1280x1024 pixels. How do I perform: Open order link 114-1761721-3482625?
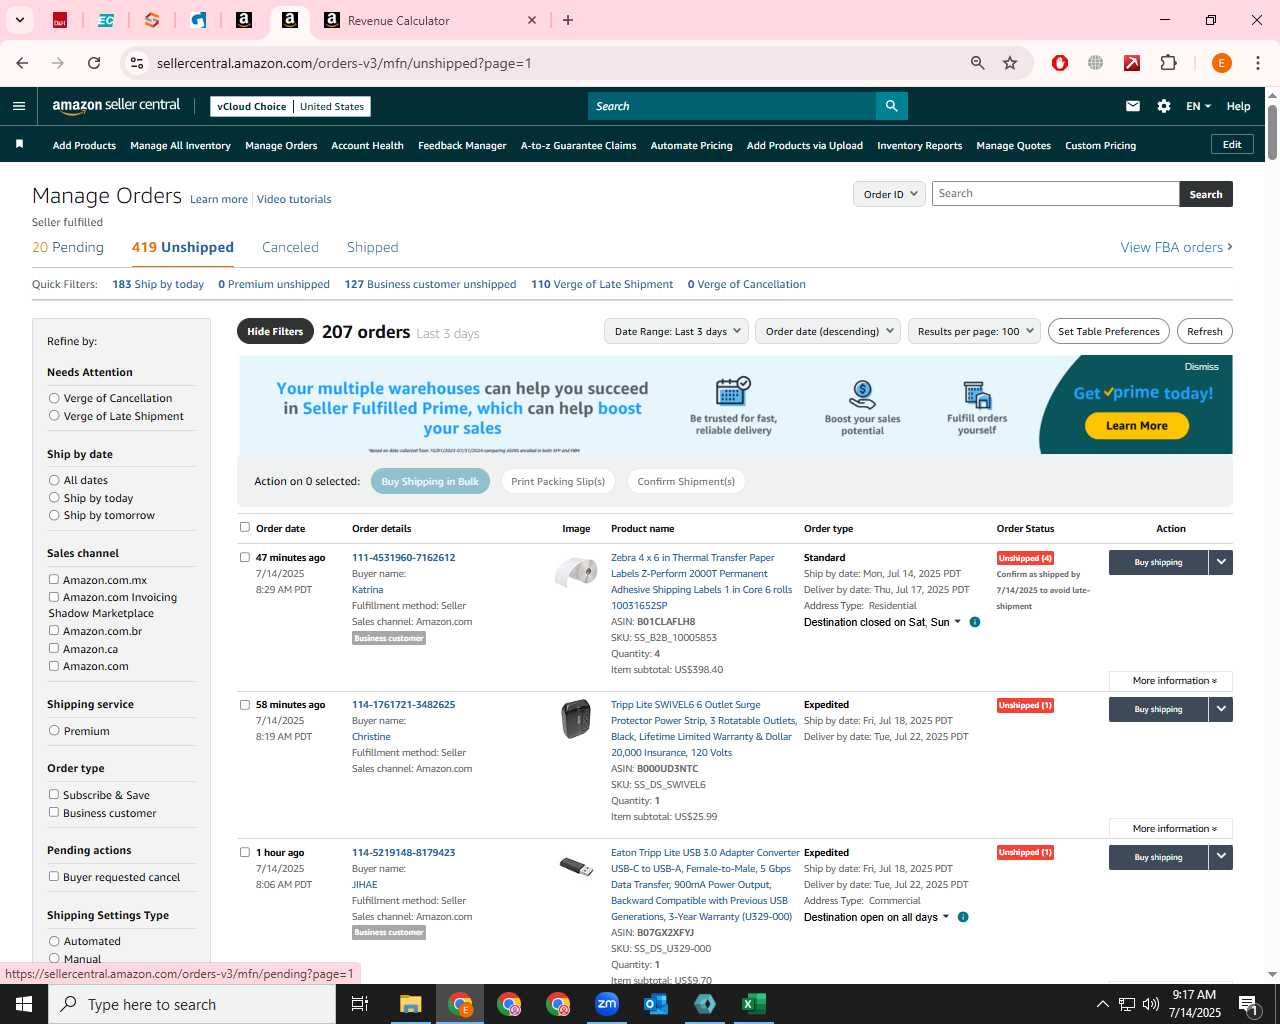click(403, 705)
